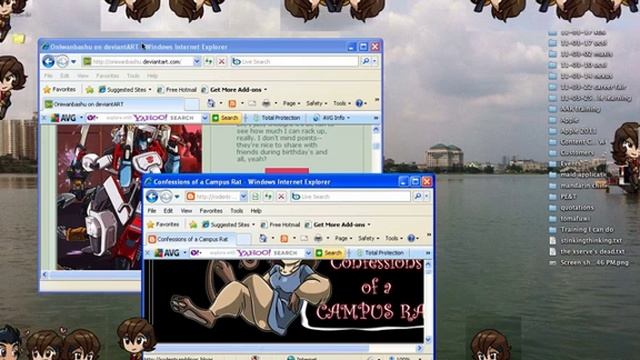The height and width of the screenshot is (360, 640).
Task: Open Tools menu in Campus Rat menu bar
Action: point(236,211)
